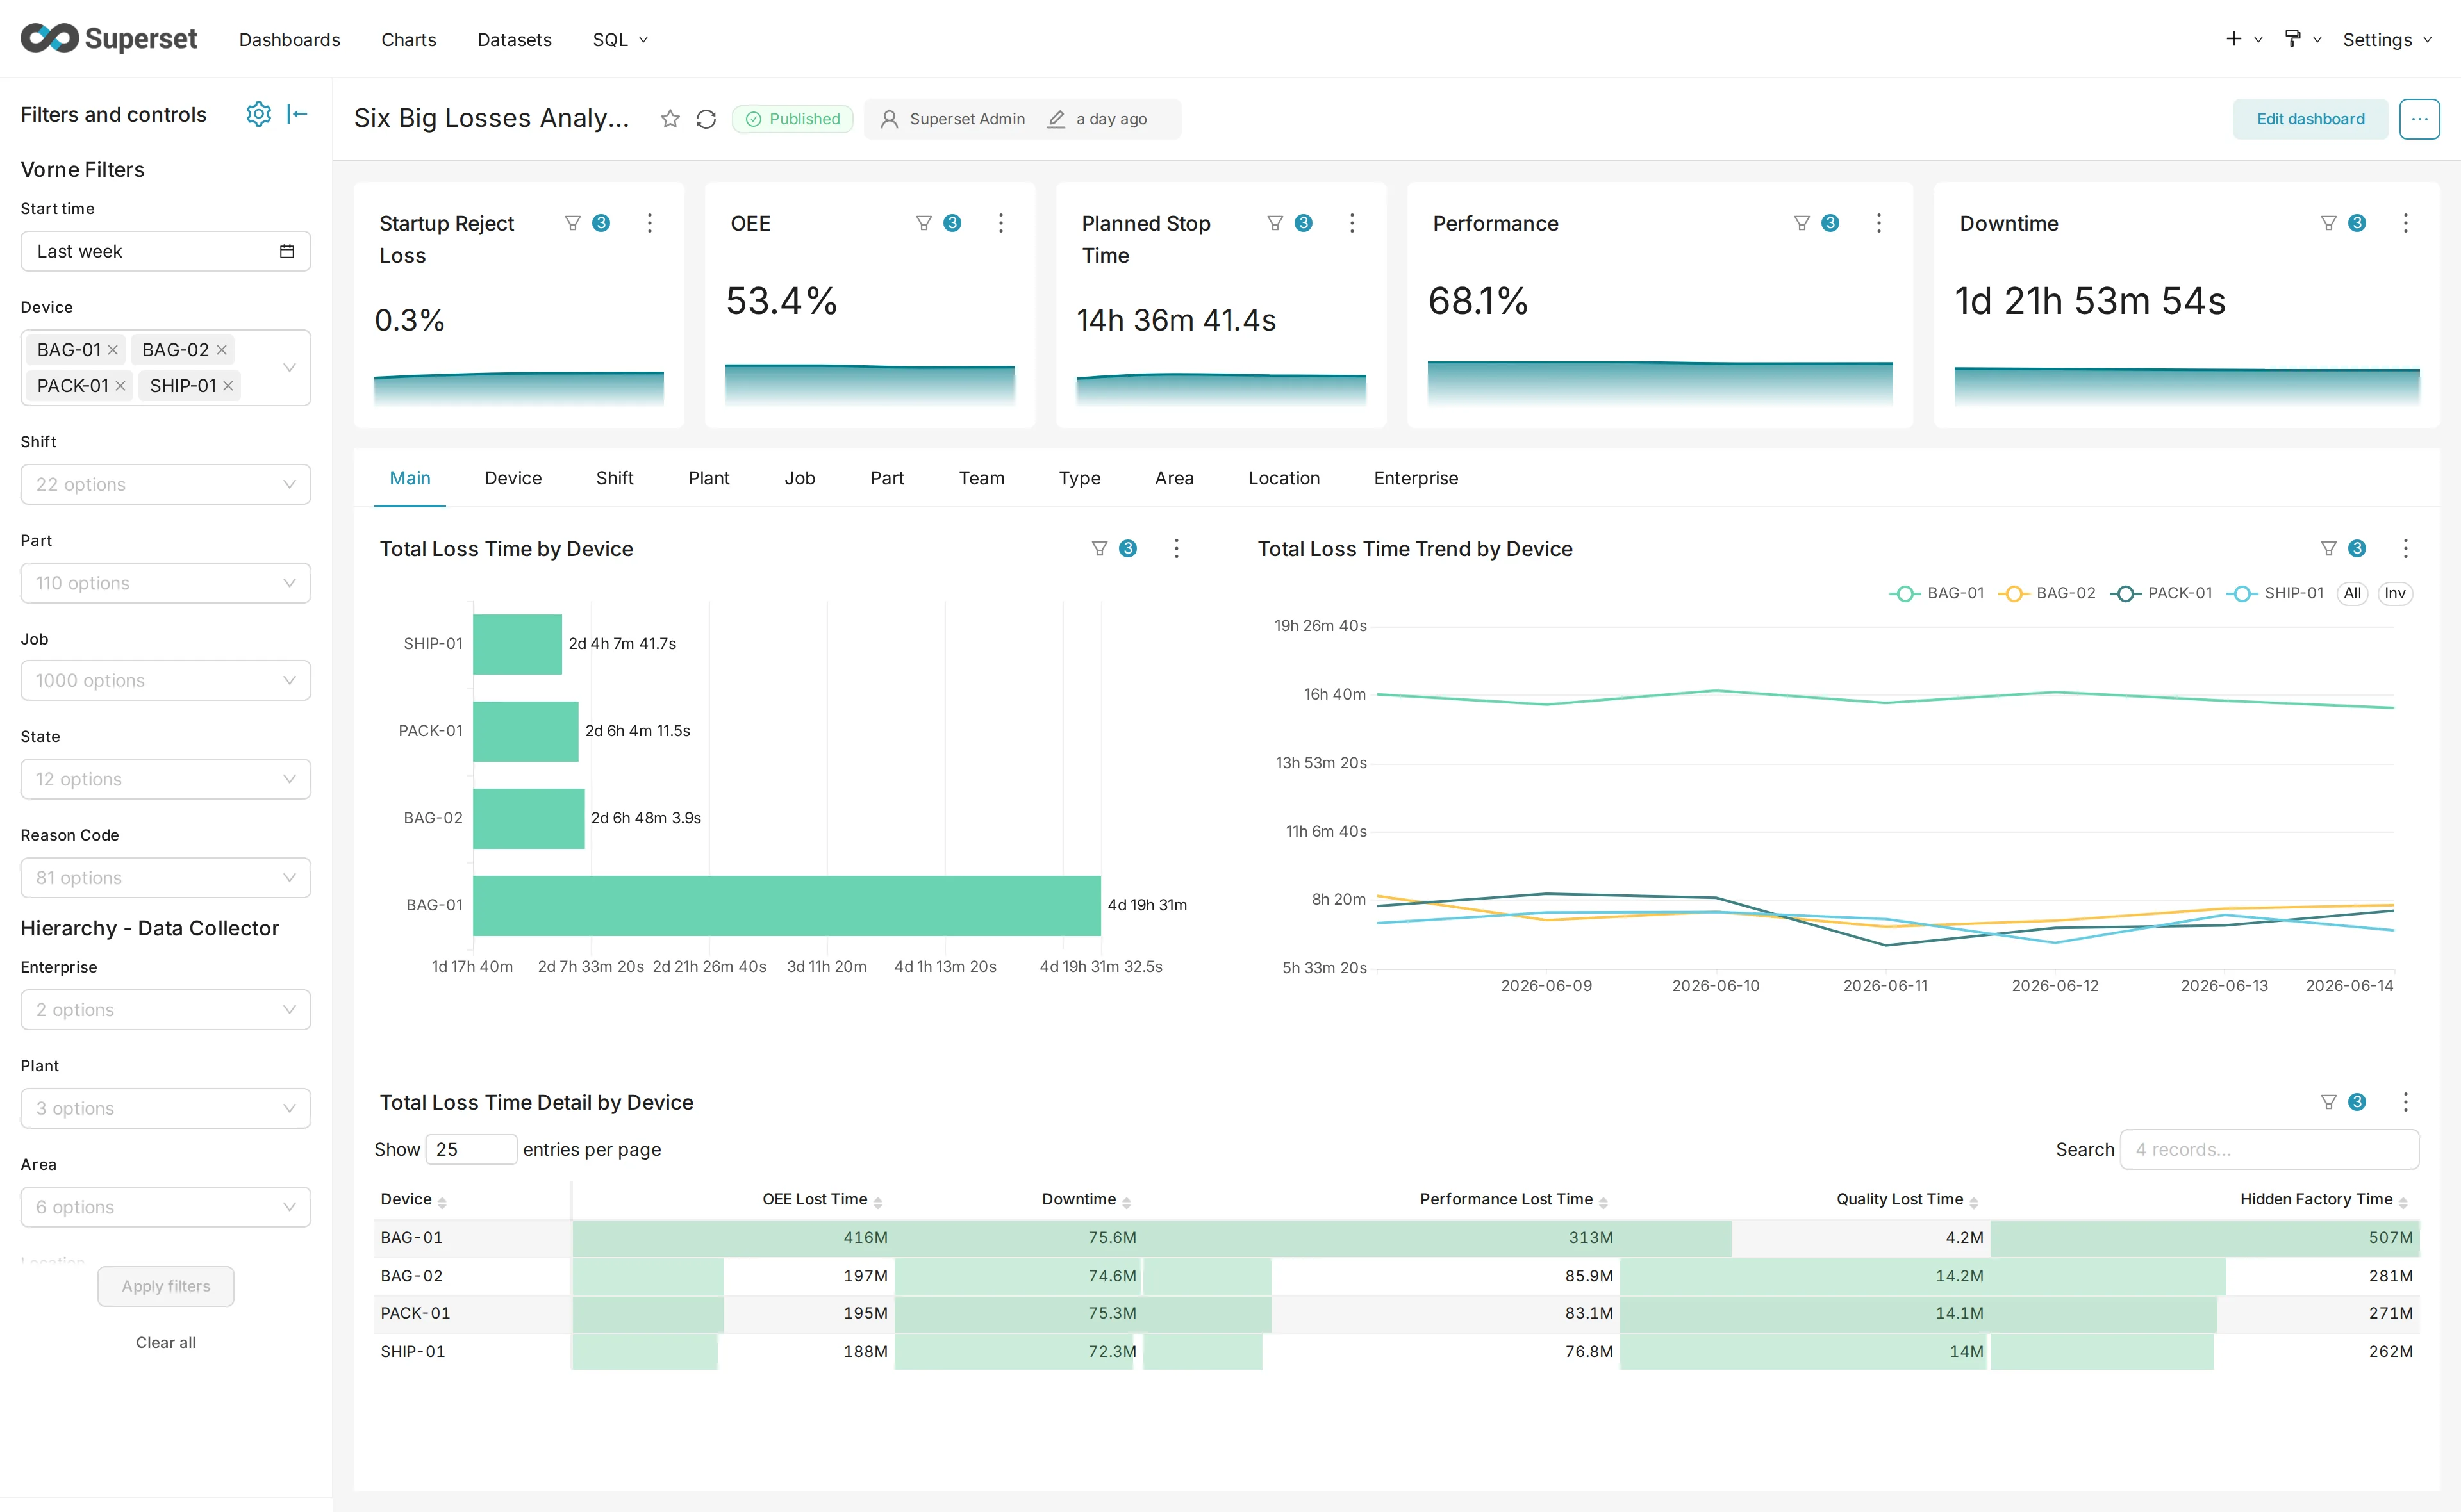Switch to the Team tab
The width and height of the screenshot is (2461, 1512).
click(982, 478)
